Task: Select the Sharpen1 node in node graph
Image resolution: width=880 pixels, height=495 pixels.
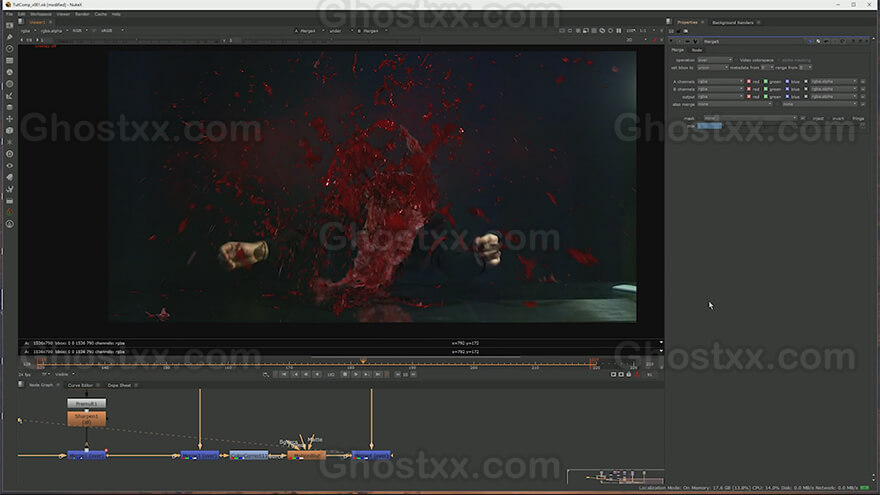Action: click(86, 419)
